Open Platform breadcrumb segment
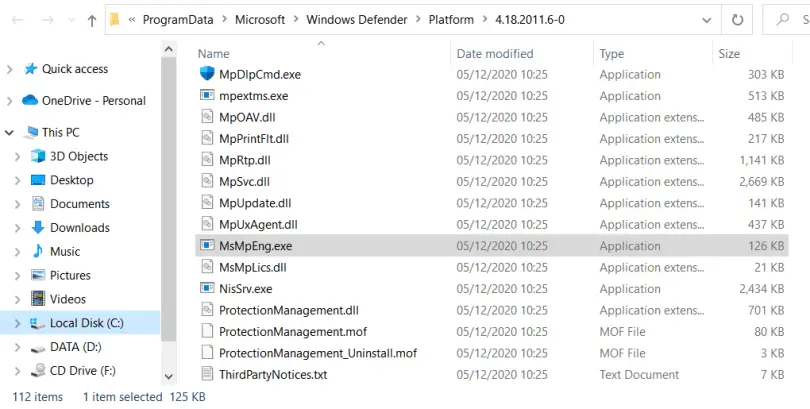This screenshot has width=810, height=409. tap(451, 20)
